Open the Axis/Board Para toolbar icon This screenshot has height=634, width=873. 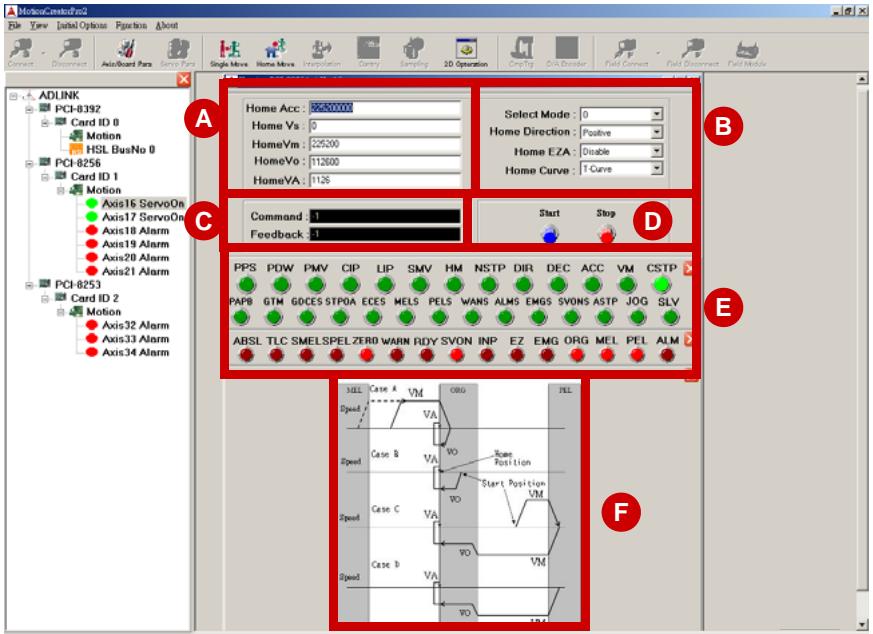pyautogui.click(x=127, y=52)
